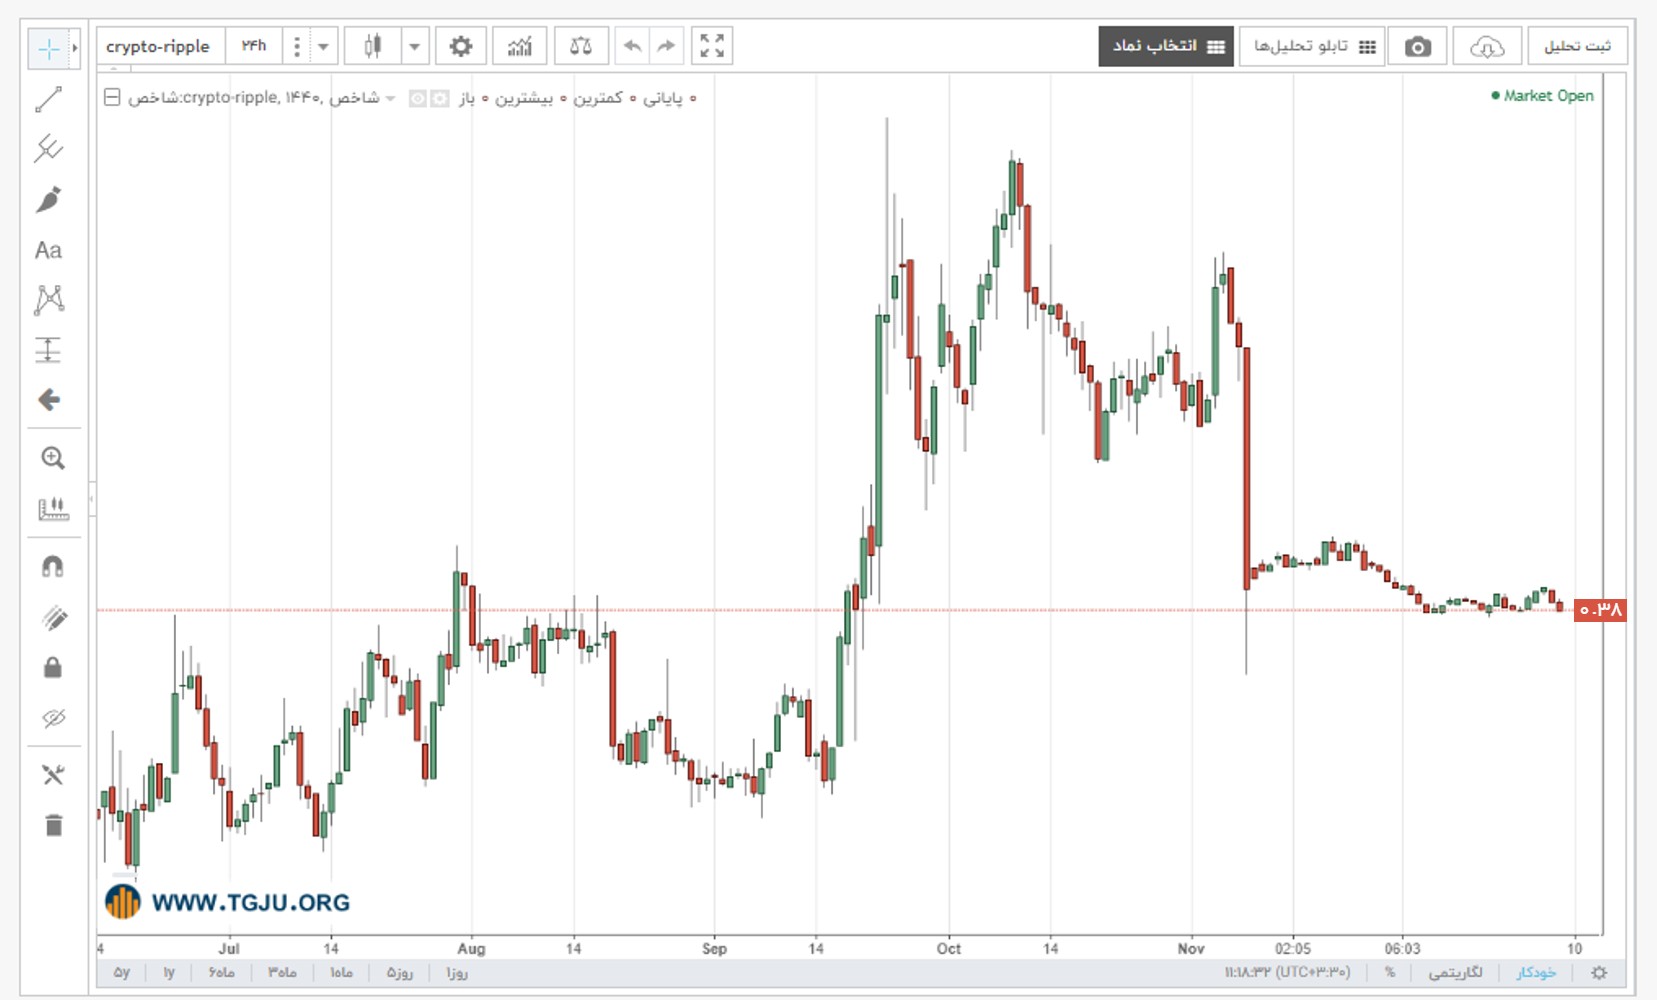Screen dimensions: 1657x1000
Task: Expand the legend شاخص dropdown arrow
Action: [x=390, y=98]
